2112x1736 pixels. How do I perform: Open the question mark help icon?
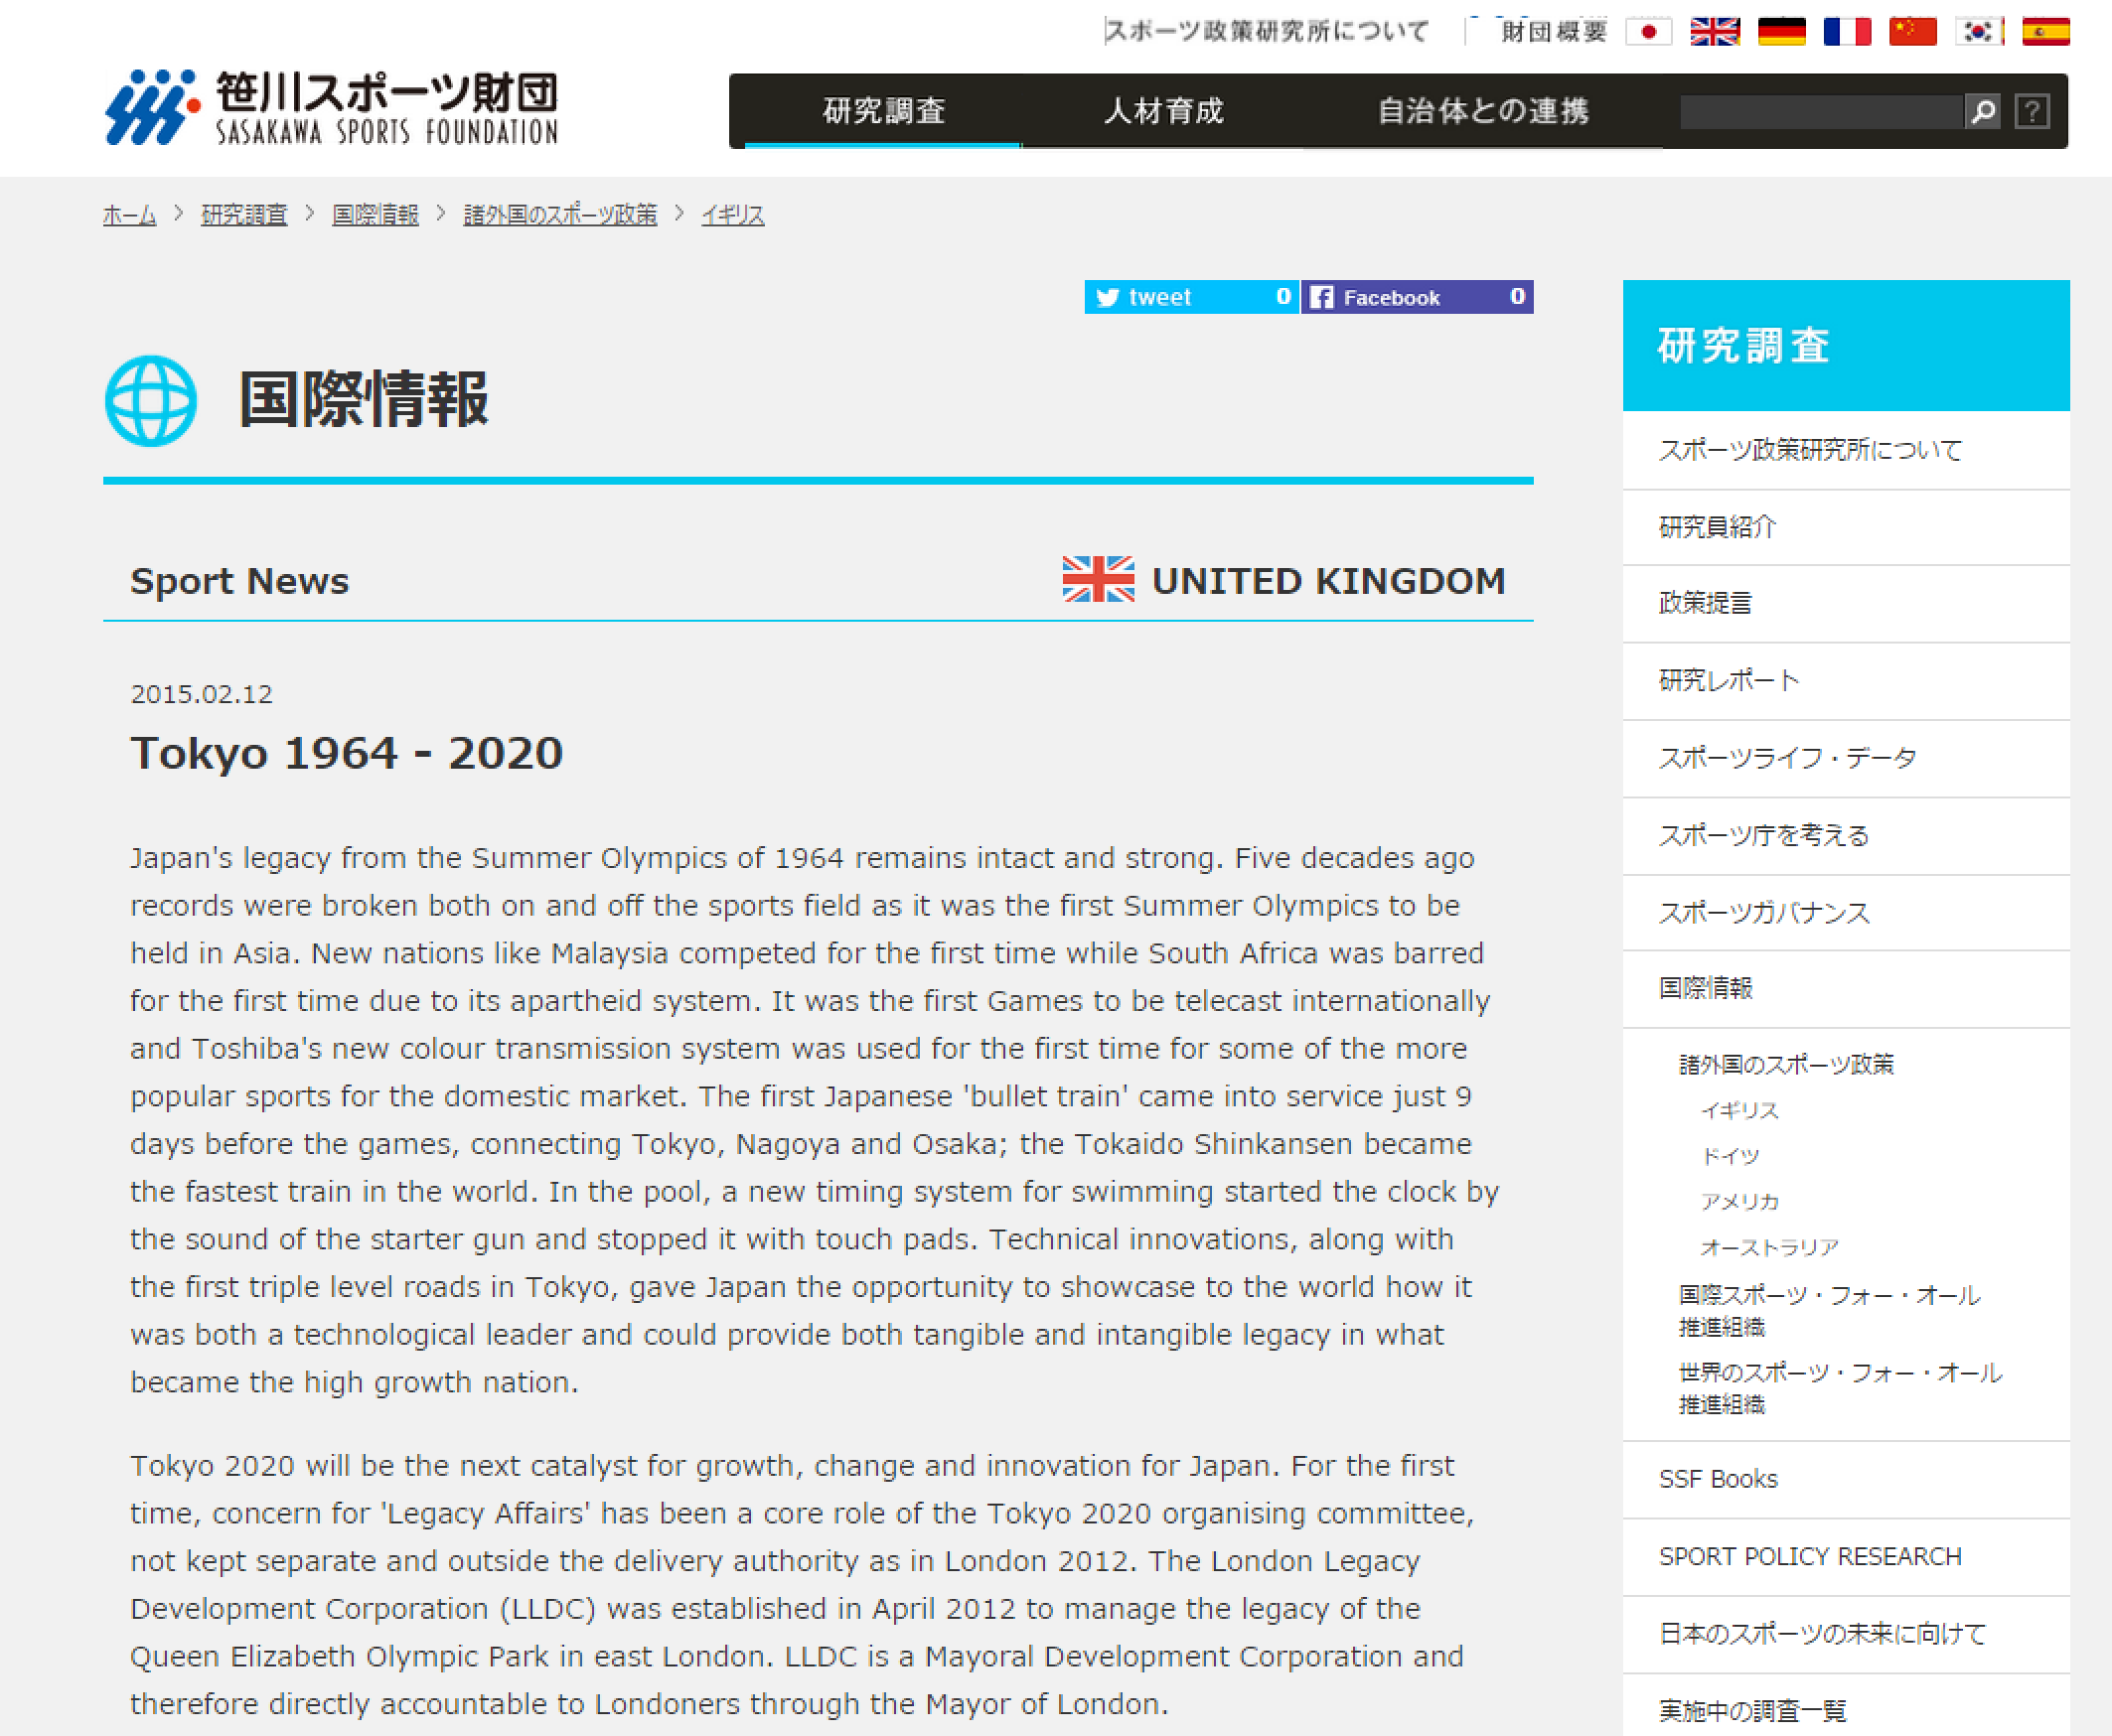coord(2031,111)
